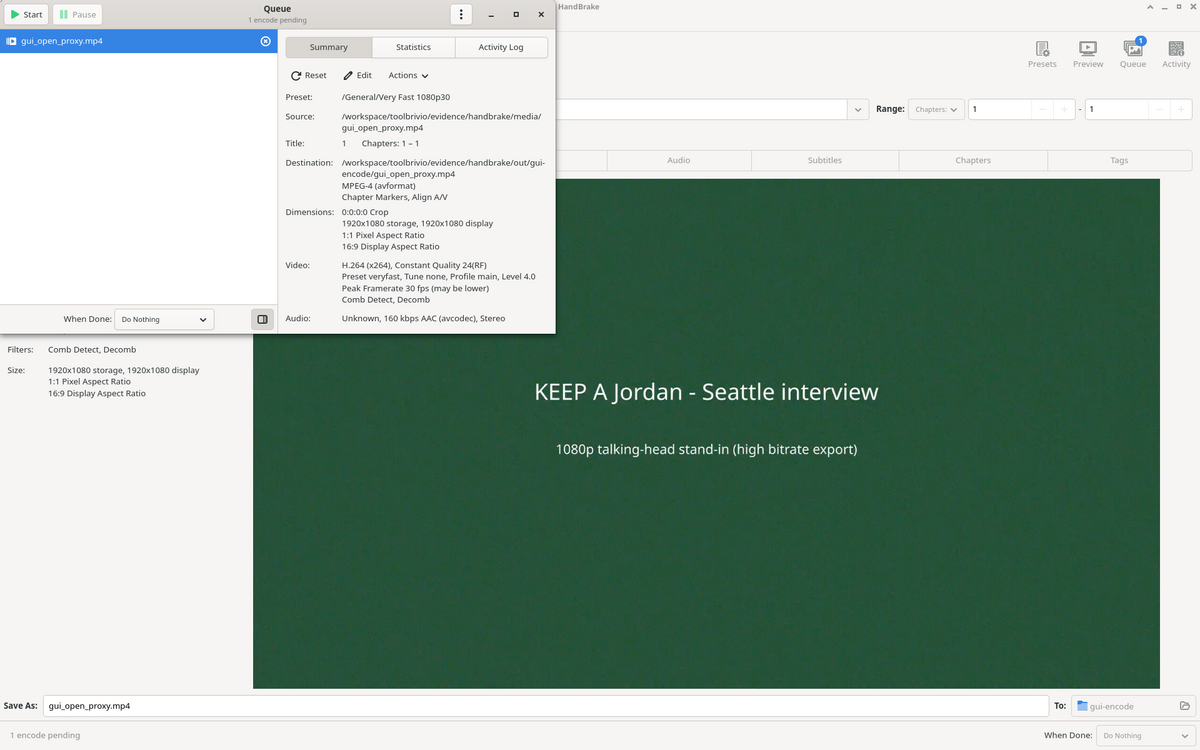The height and width of the screenshot is (750, 1200).
Task: Switch to the Audio tab
Action: (x=679, y=160)
